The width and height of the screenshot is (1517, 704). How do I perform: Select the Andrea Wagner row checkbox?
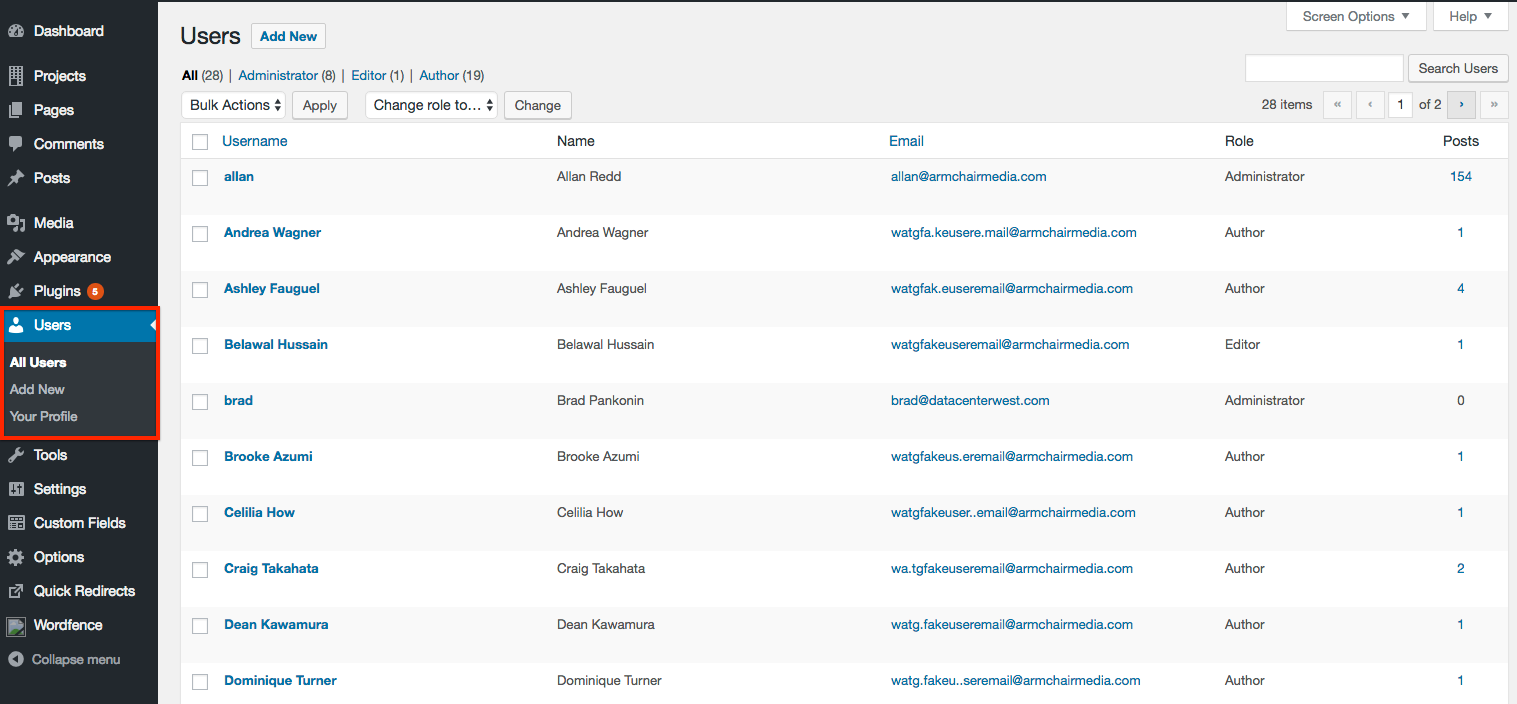point(200,234)
